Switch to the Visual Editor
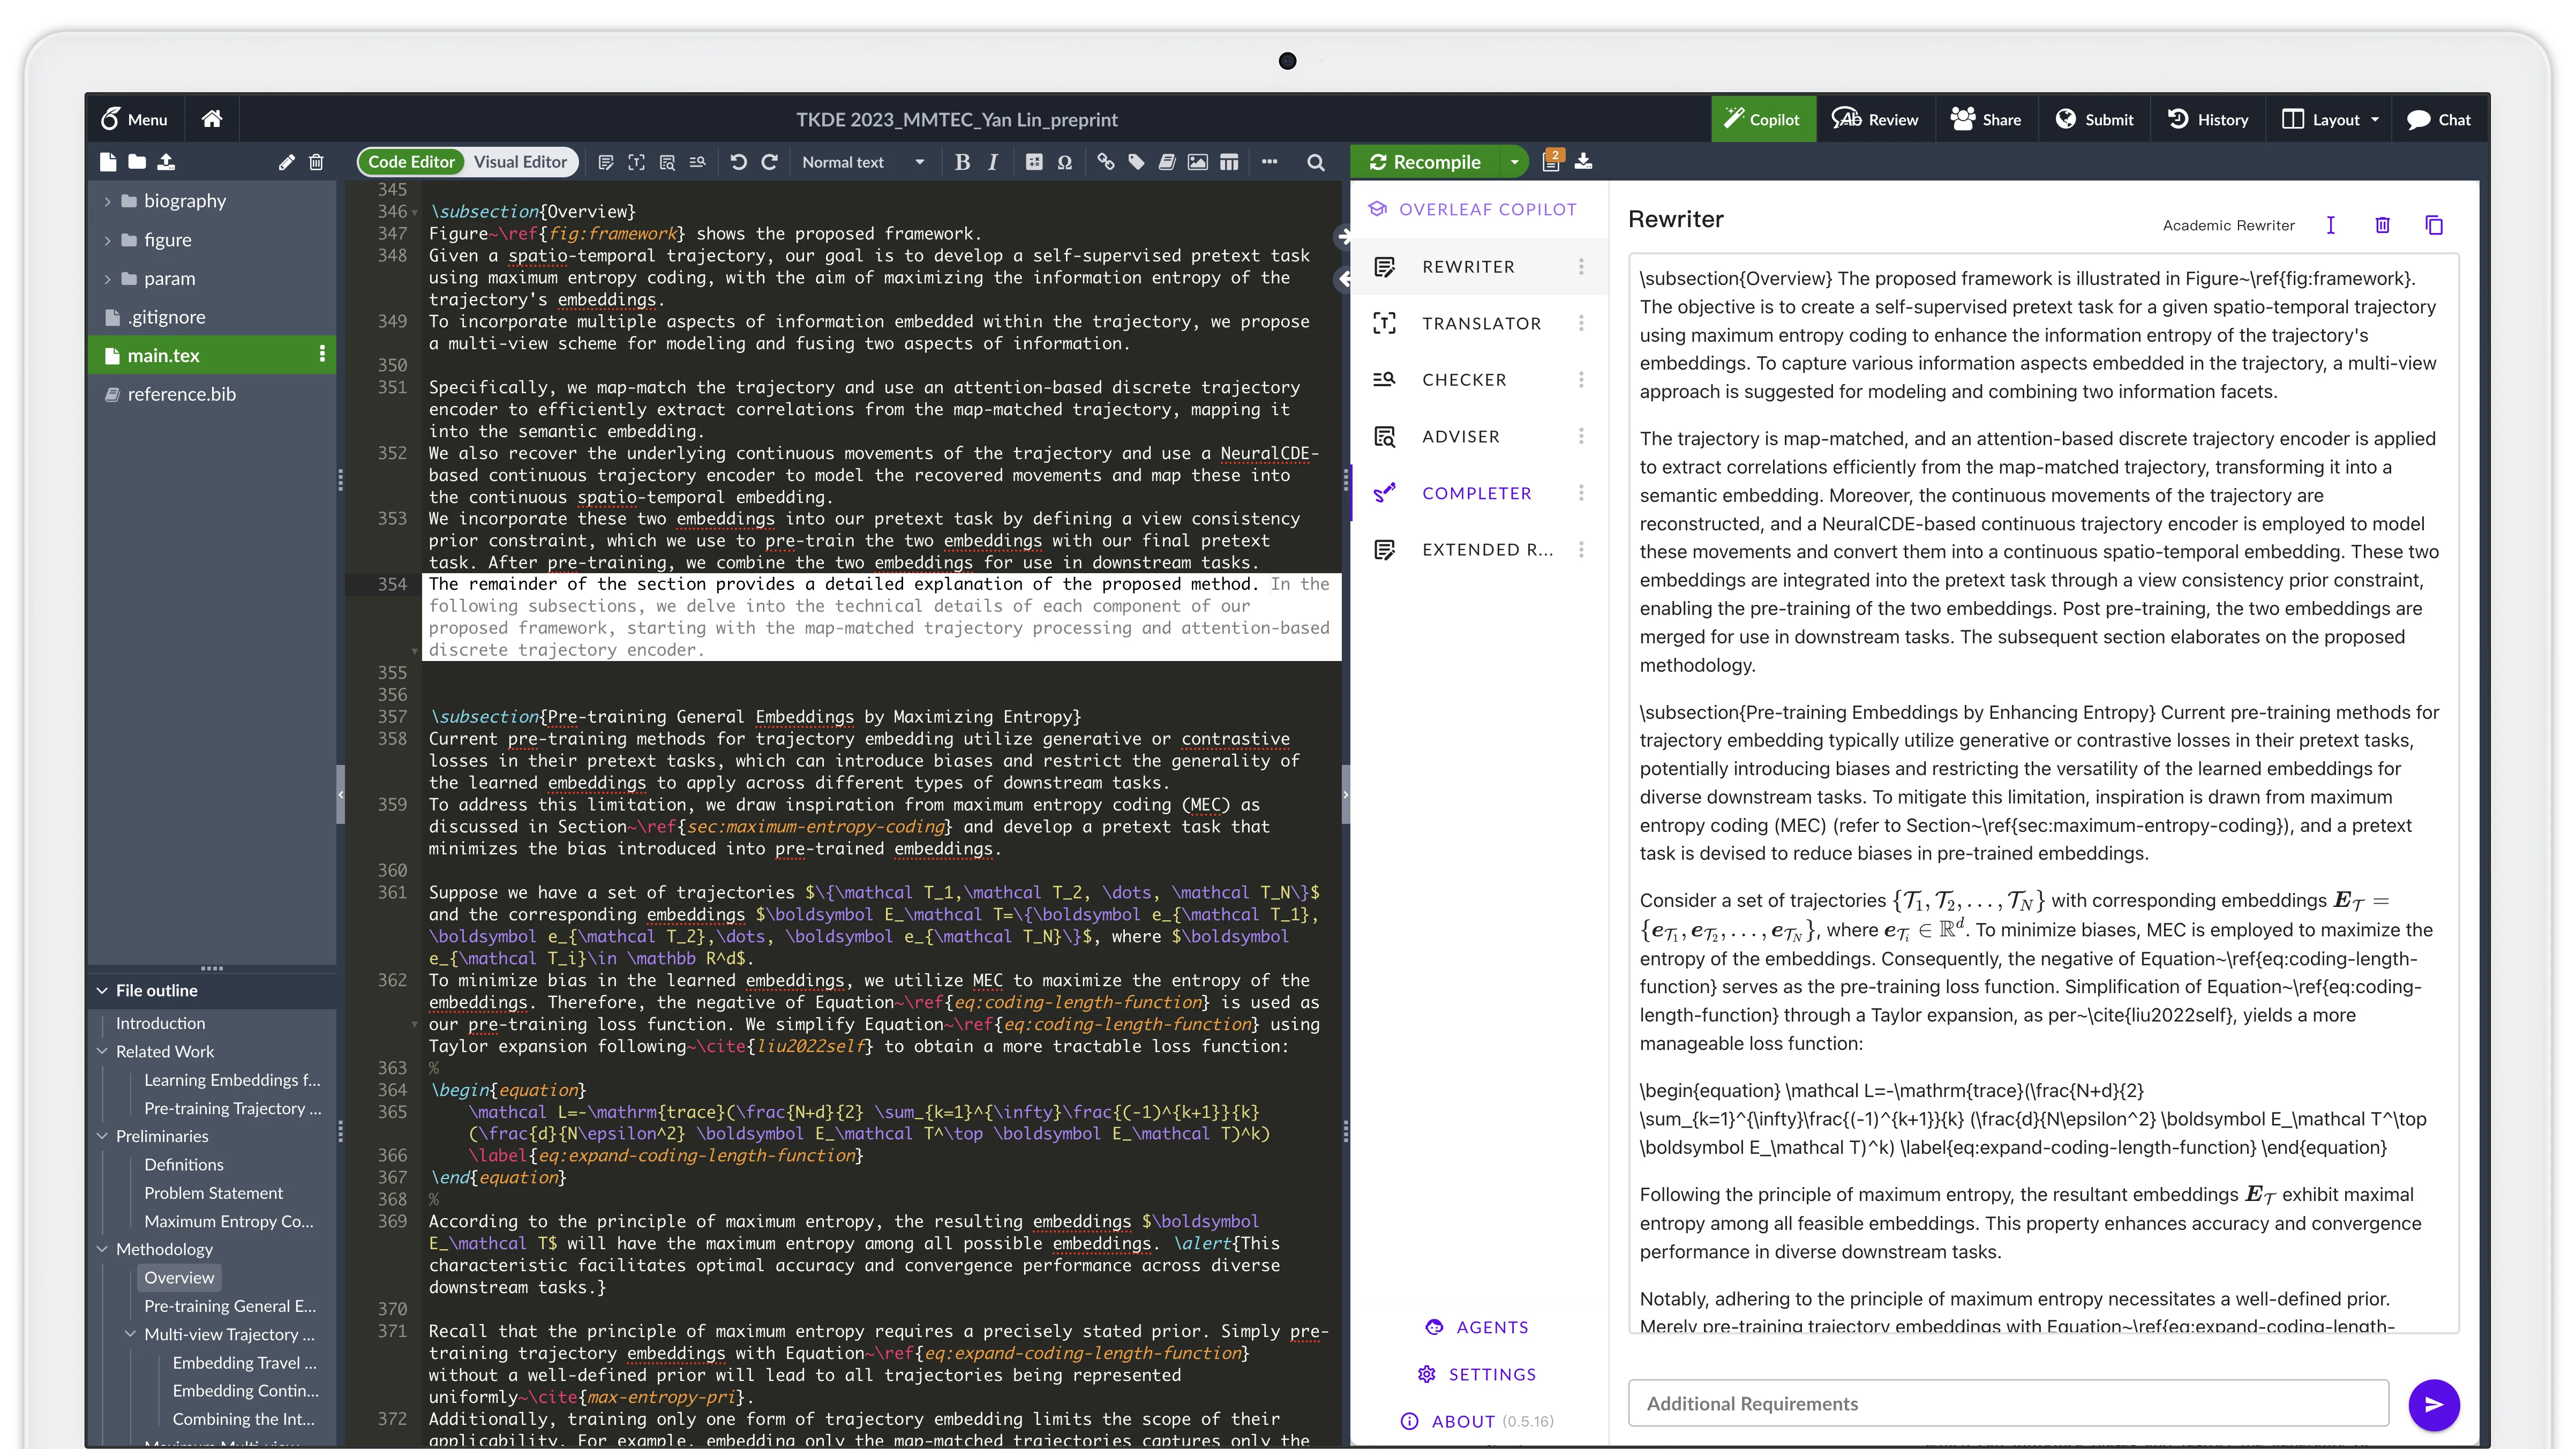Image resolution: width=2576 pixels, height=1449 pixels. coord(520,161)
